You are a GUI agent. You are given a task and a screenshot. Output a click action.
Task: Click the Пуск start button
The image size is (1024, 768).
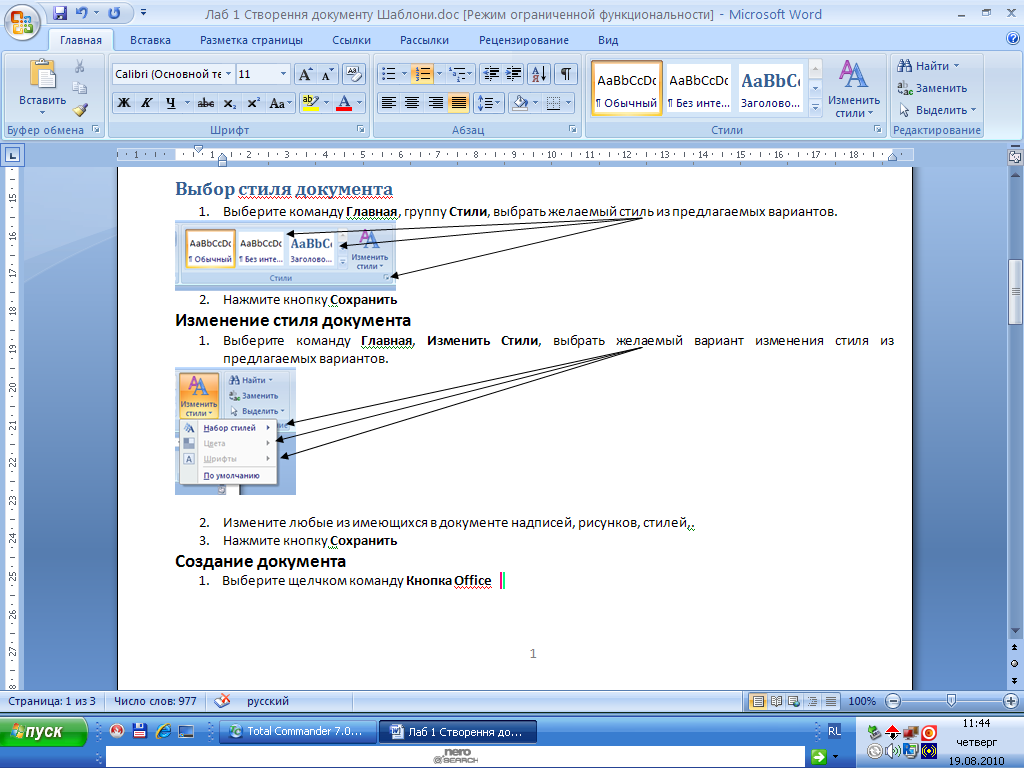(43, 731)
